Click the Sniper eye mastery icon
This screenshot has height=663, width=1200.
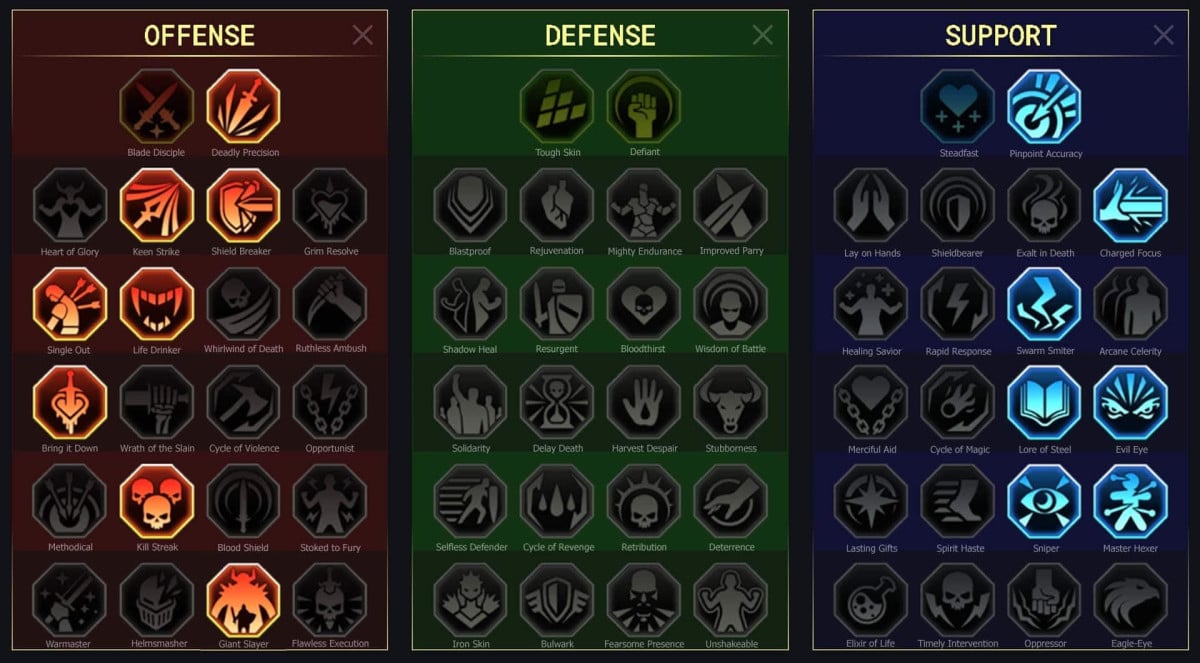[x=1045, y=501]
